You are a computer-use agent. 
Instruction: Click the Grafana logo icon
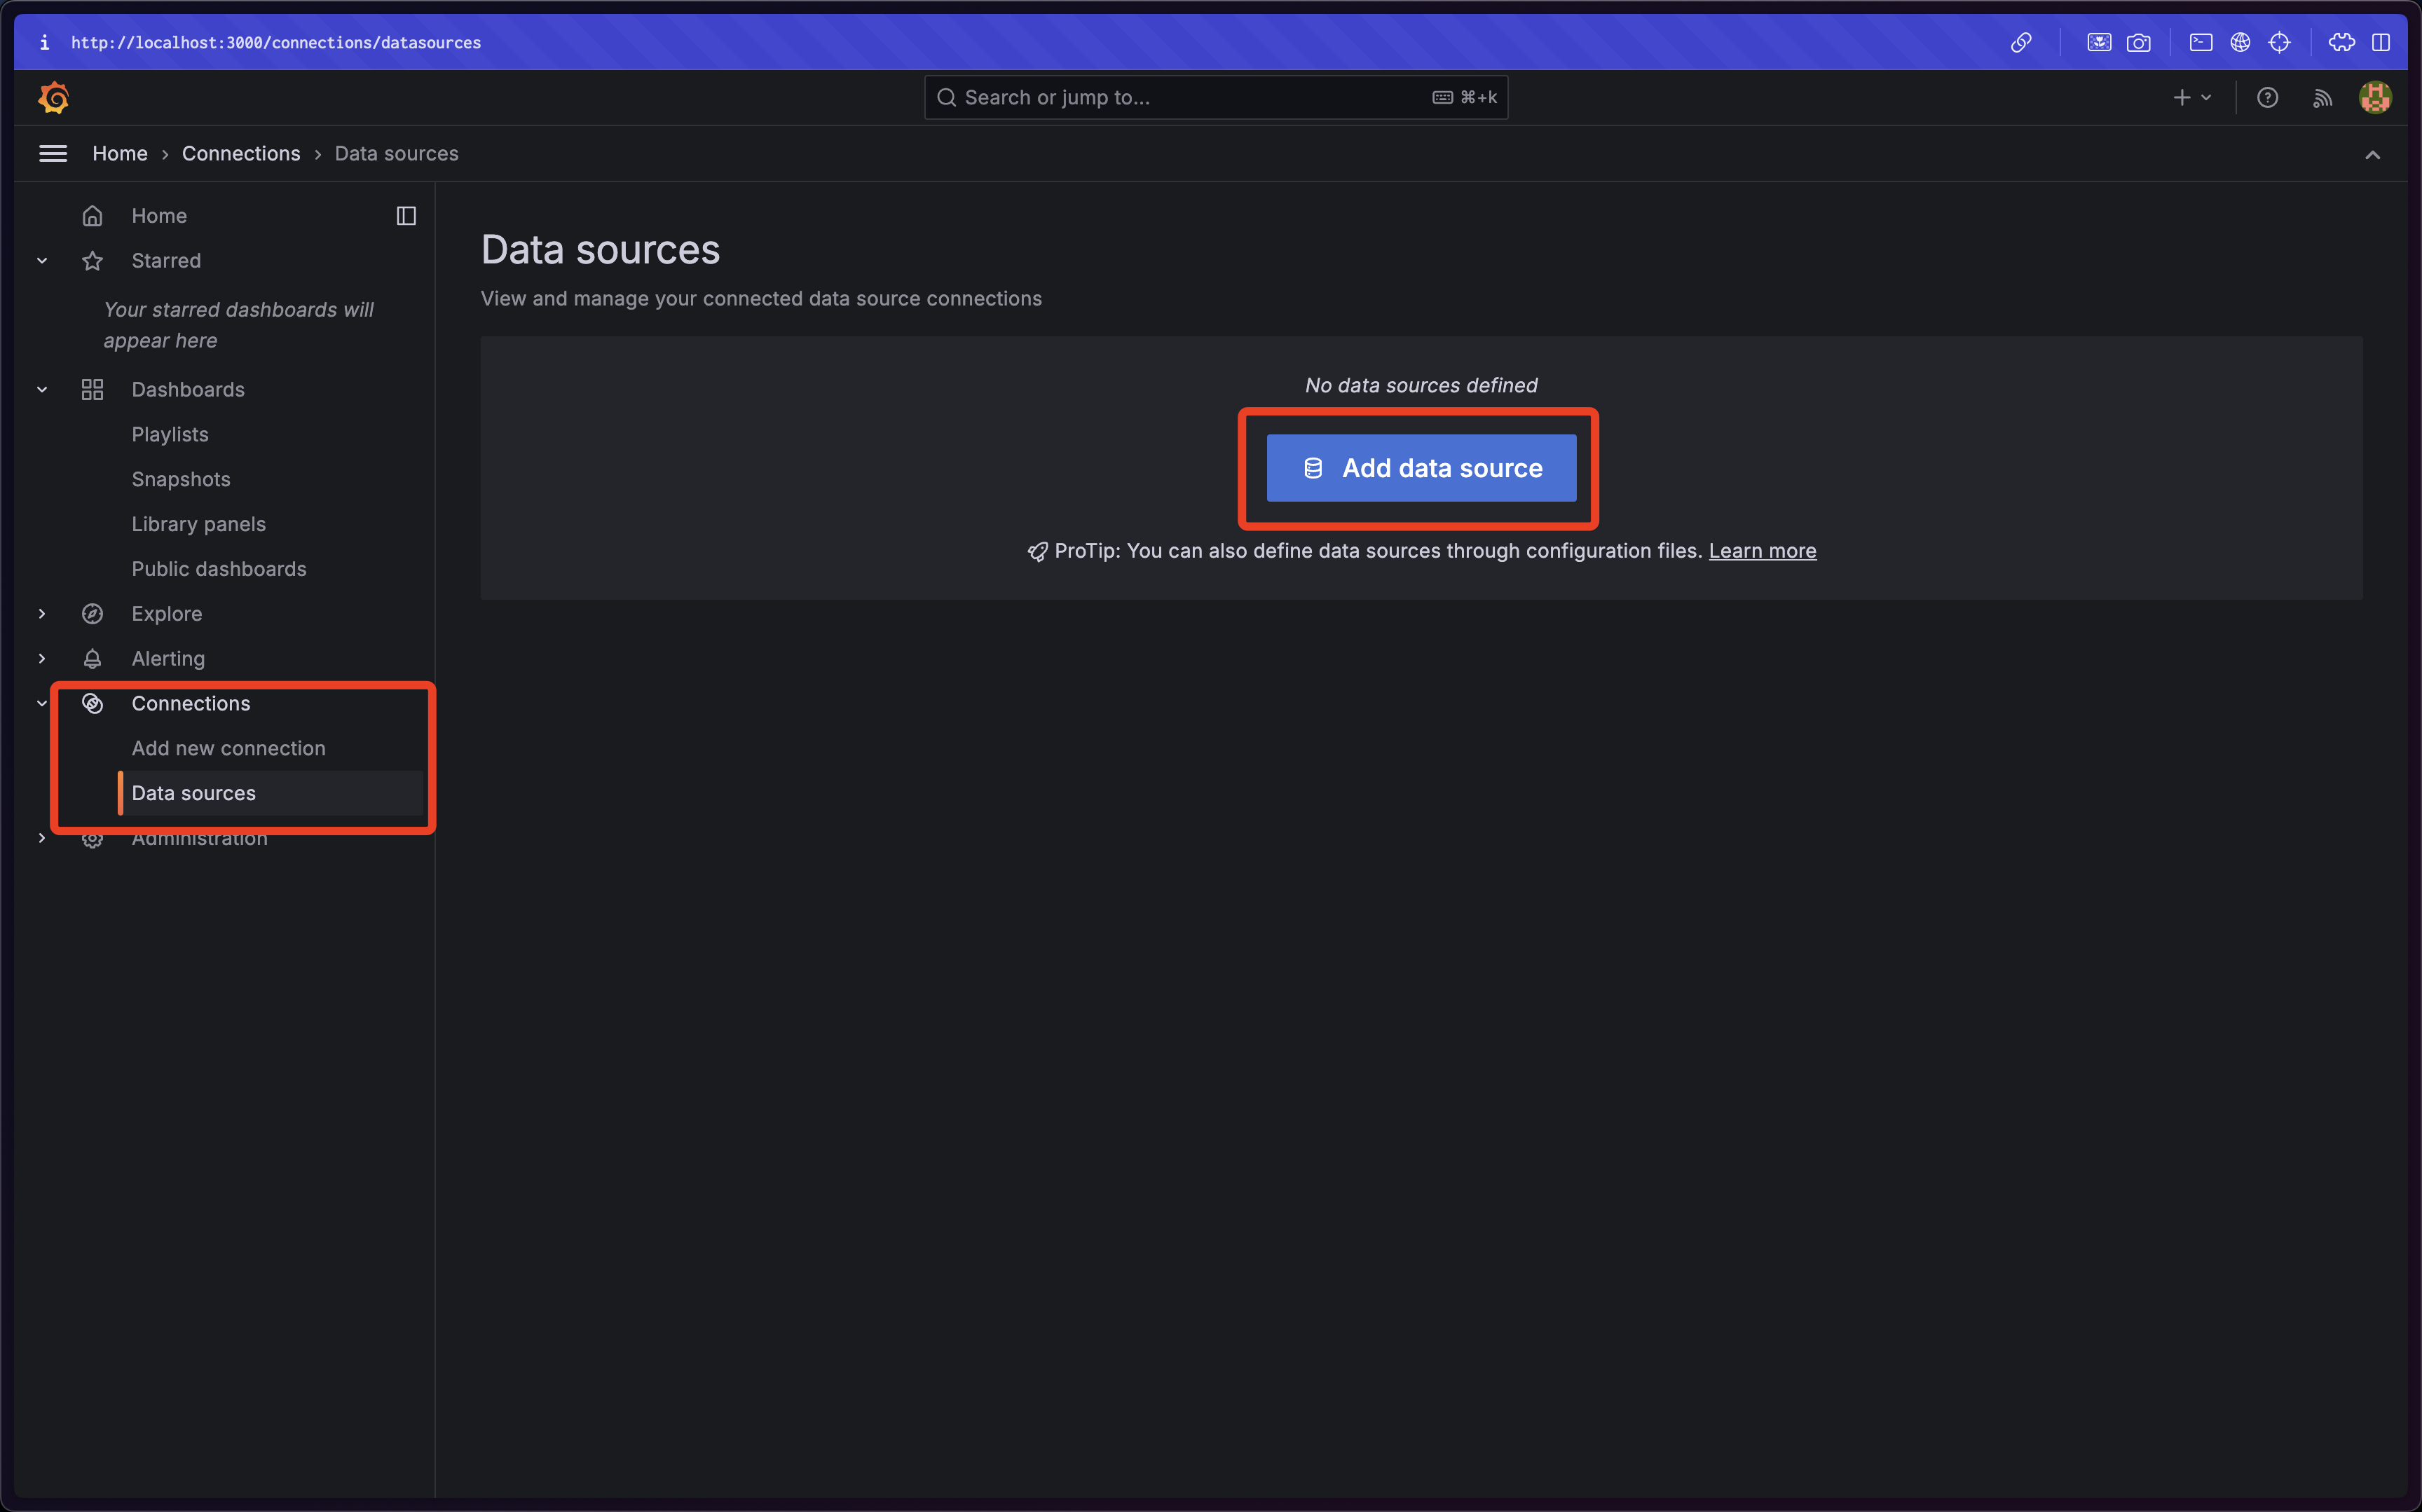pos(53,97)
